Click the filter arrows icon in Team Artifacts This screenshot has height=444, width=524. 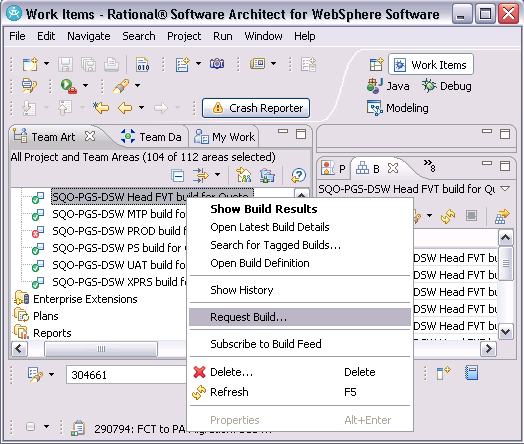[201, 175]
